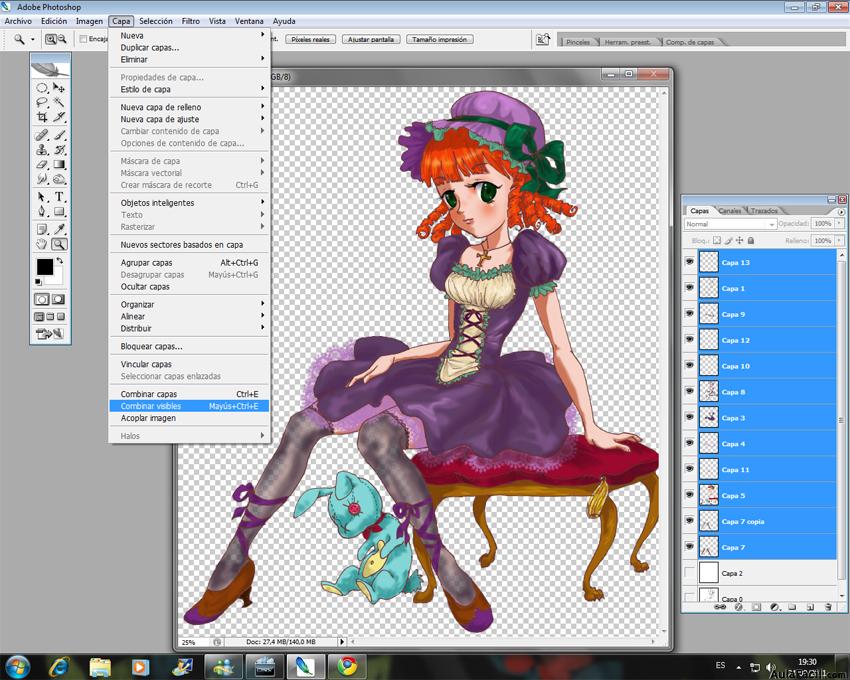Select the Move tool

[x=59, y=88]
